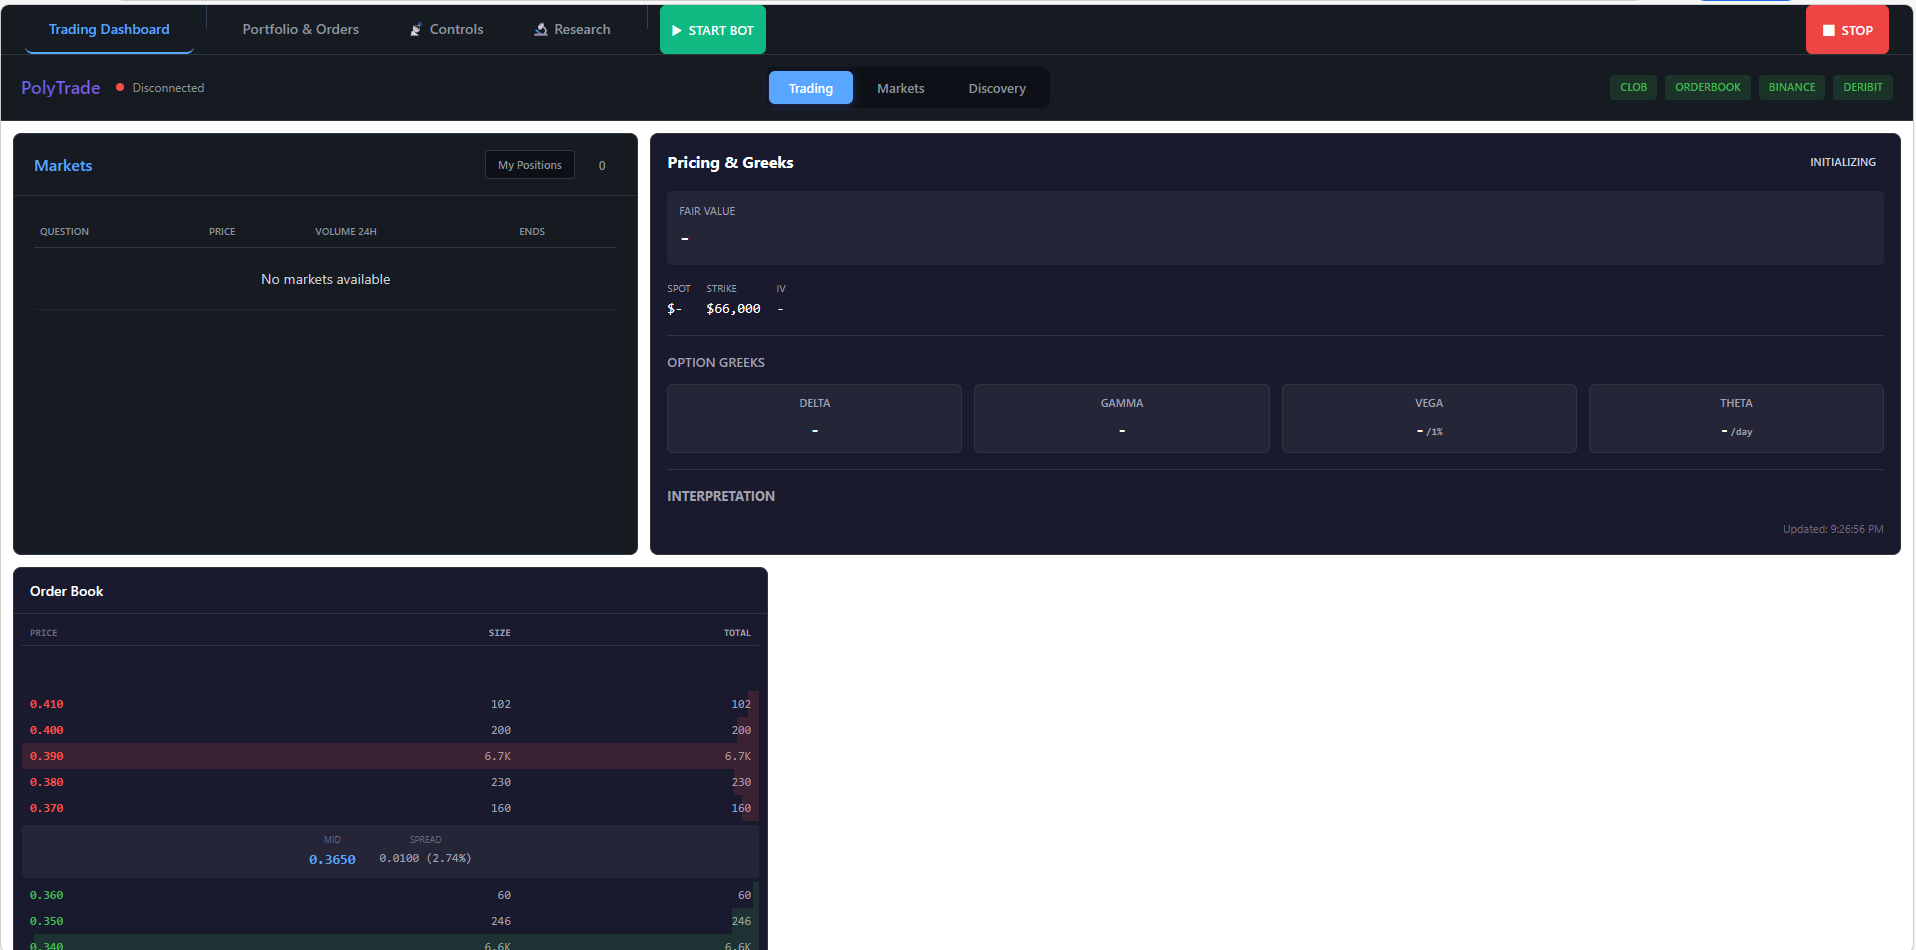Click the No markets available message

pos(326,280)
